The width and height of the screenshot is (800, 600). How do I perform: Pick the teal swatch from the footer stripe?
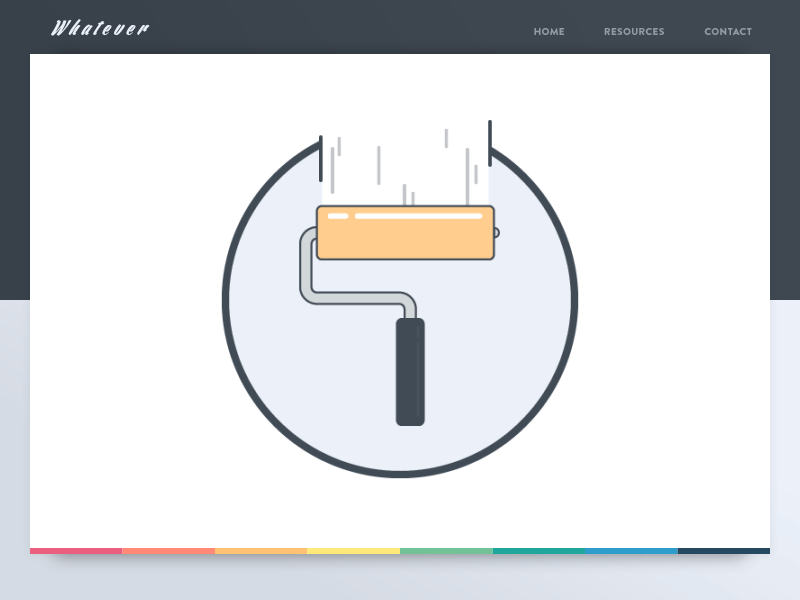tap(540, 550)
